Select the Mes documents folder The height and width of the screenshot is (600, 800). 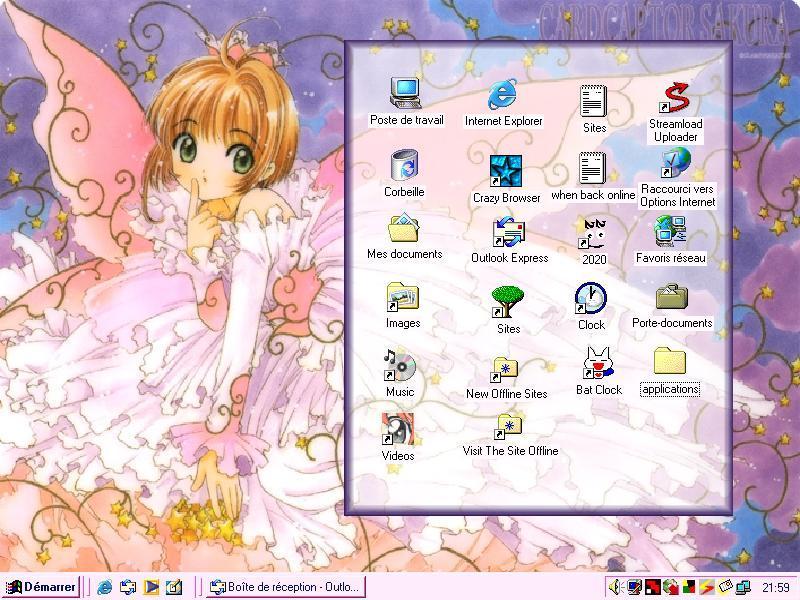405,238
